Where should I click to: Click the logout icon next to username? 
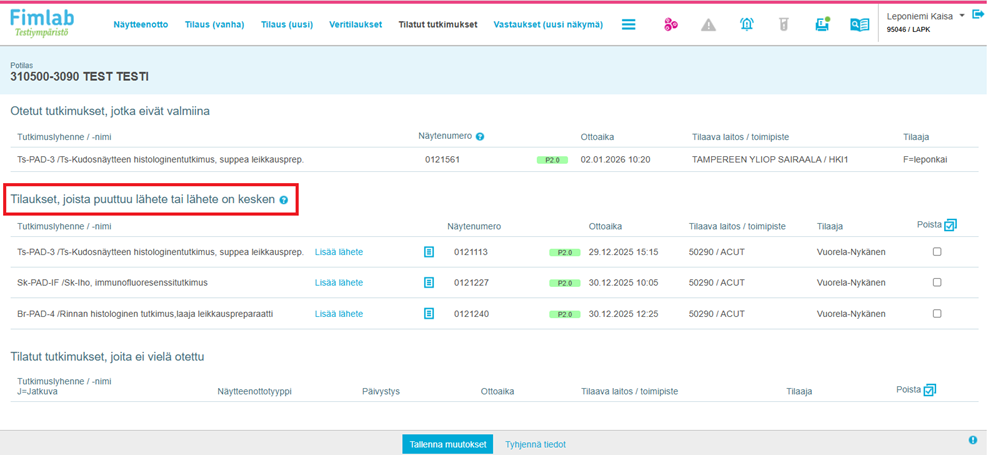(x=978, y=15)
